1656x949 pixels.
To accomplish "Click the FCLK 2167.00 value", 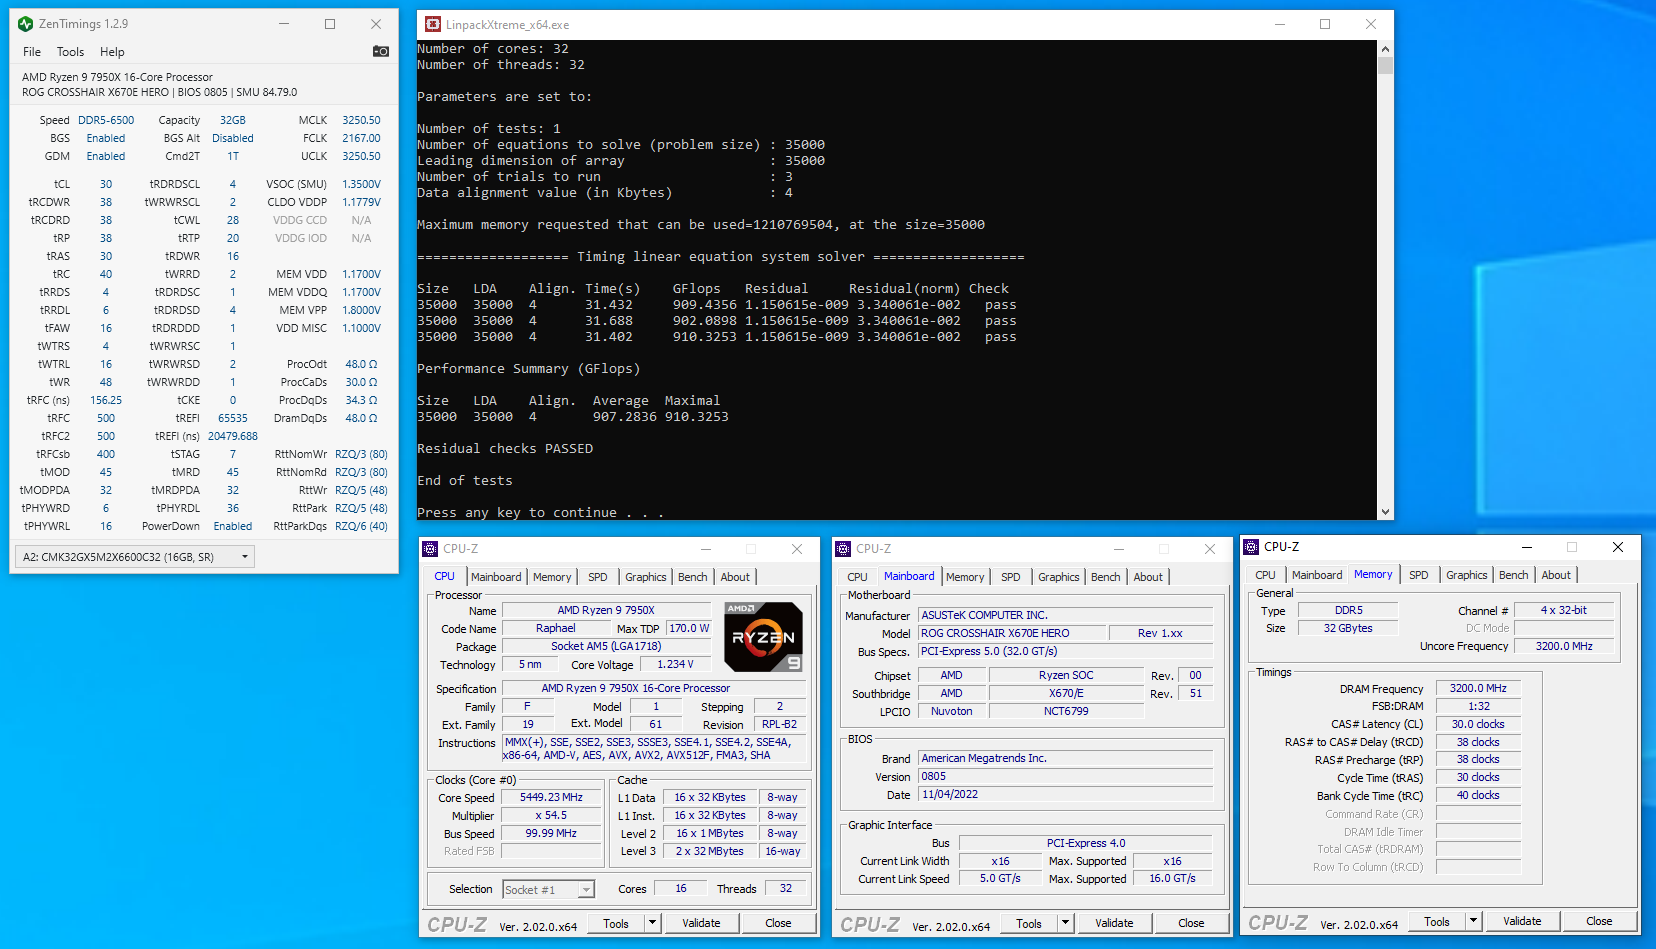I will pyautogui.click(x=361, y=138).
